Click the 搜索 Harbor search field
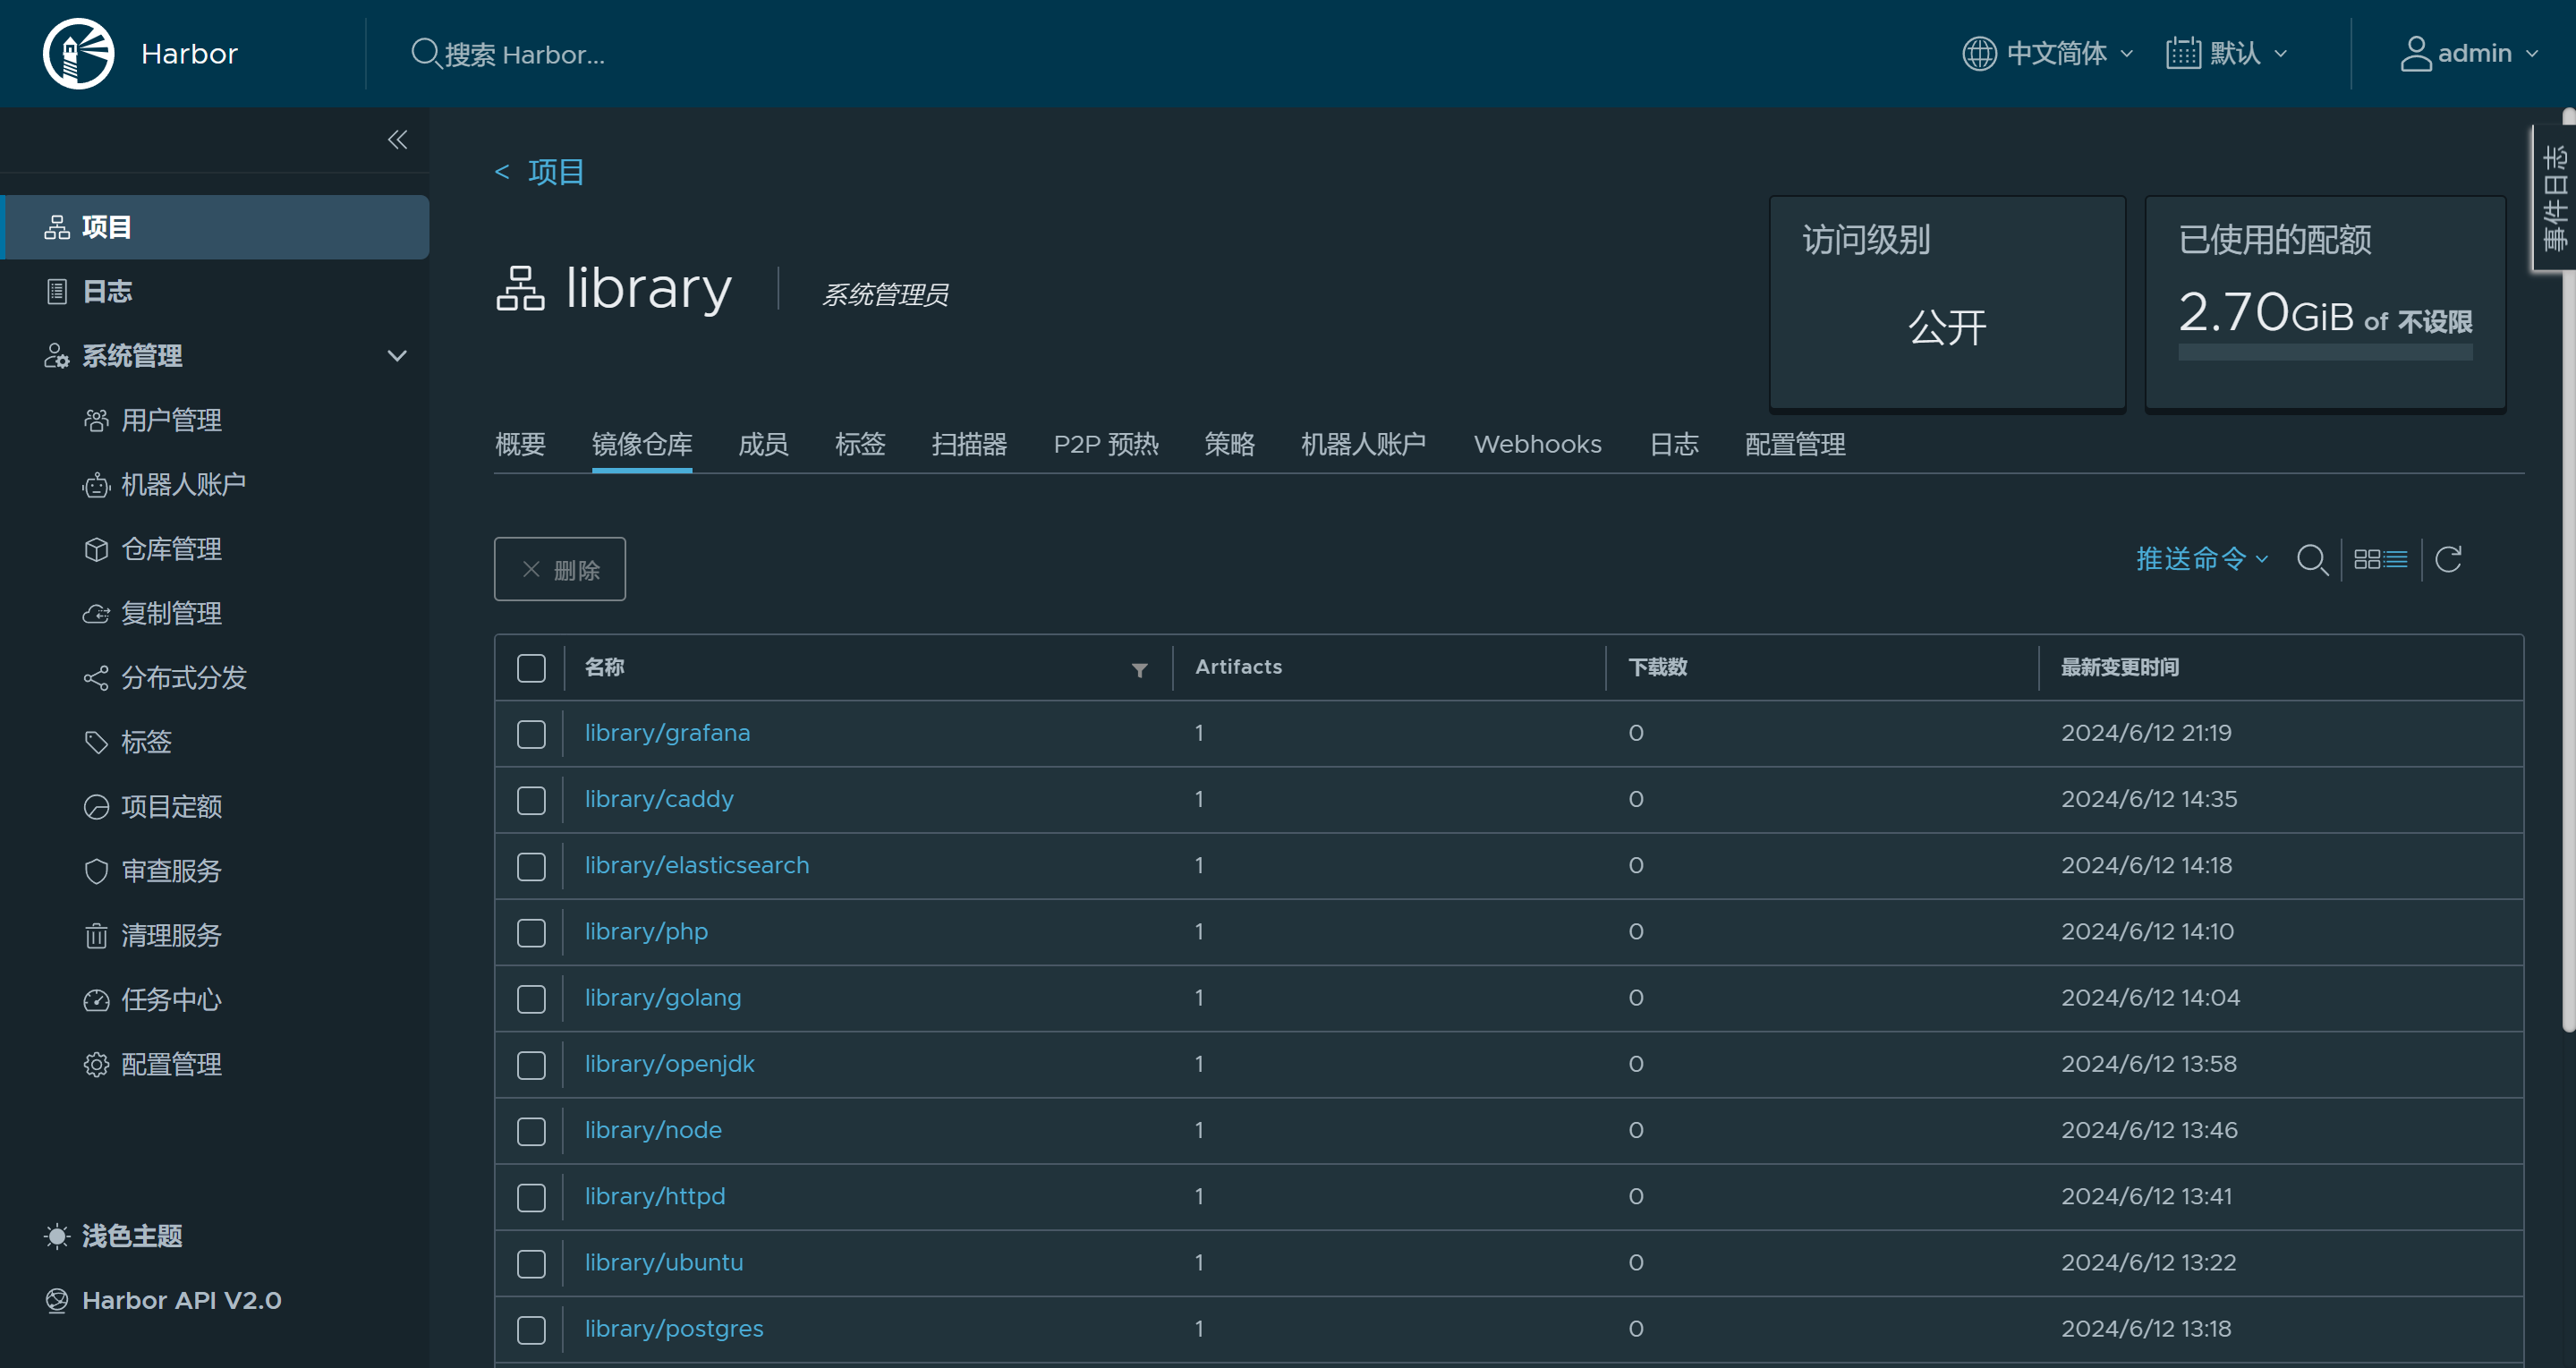This screenshot has width=2576, height=1368. pyautogui.click(x=524, y=54)
